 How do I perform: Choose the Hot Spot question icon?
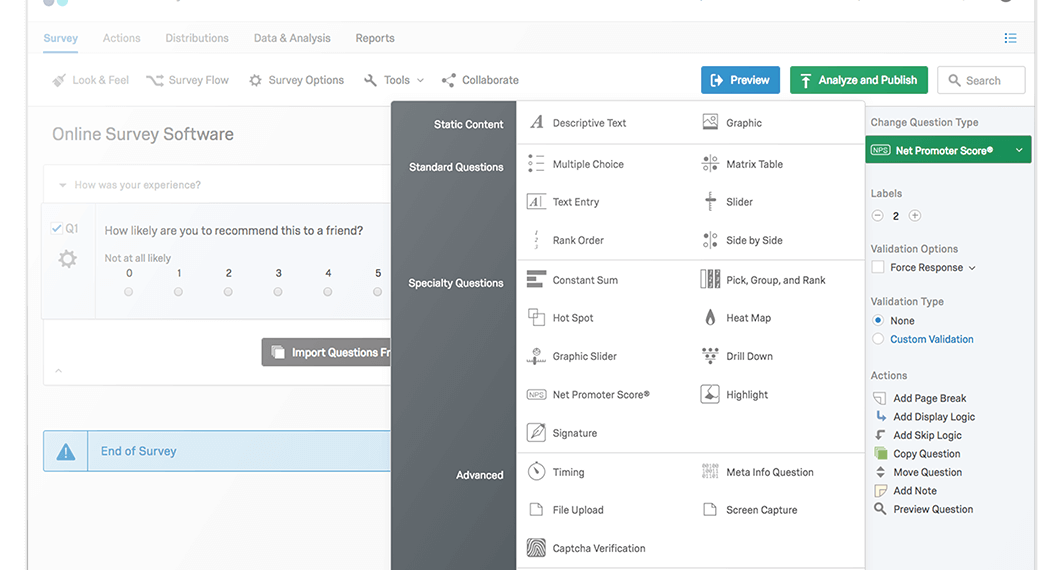click(536, 318)
